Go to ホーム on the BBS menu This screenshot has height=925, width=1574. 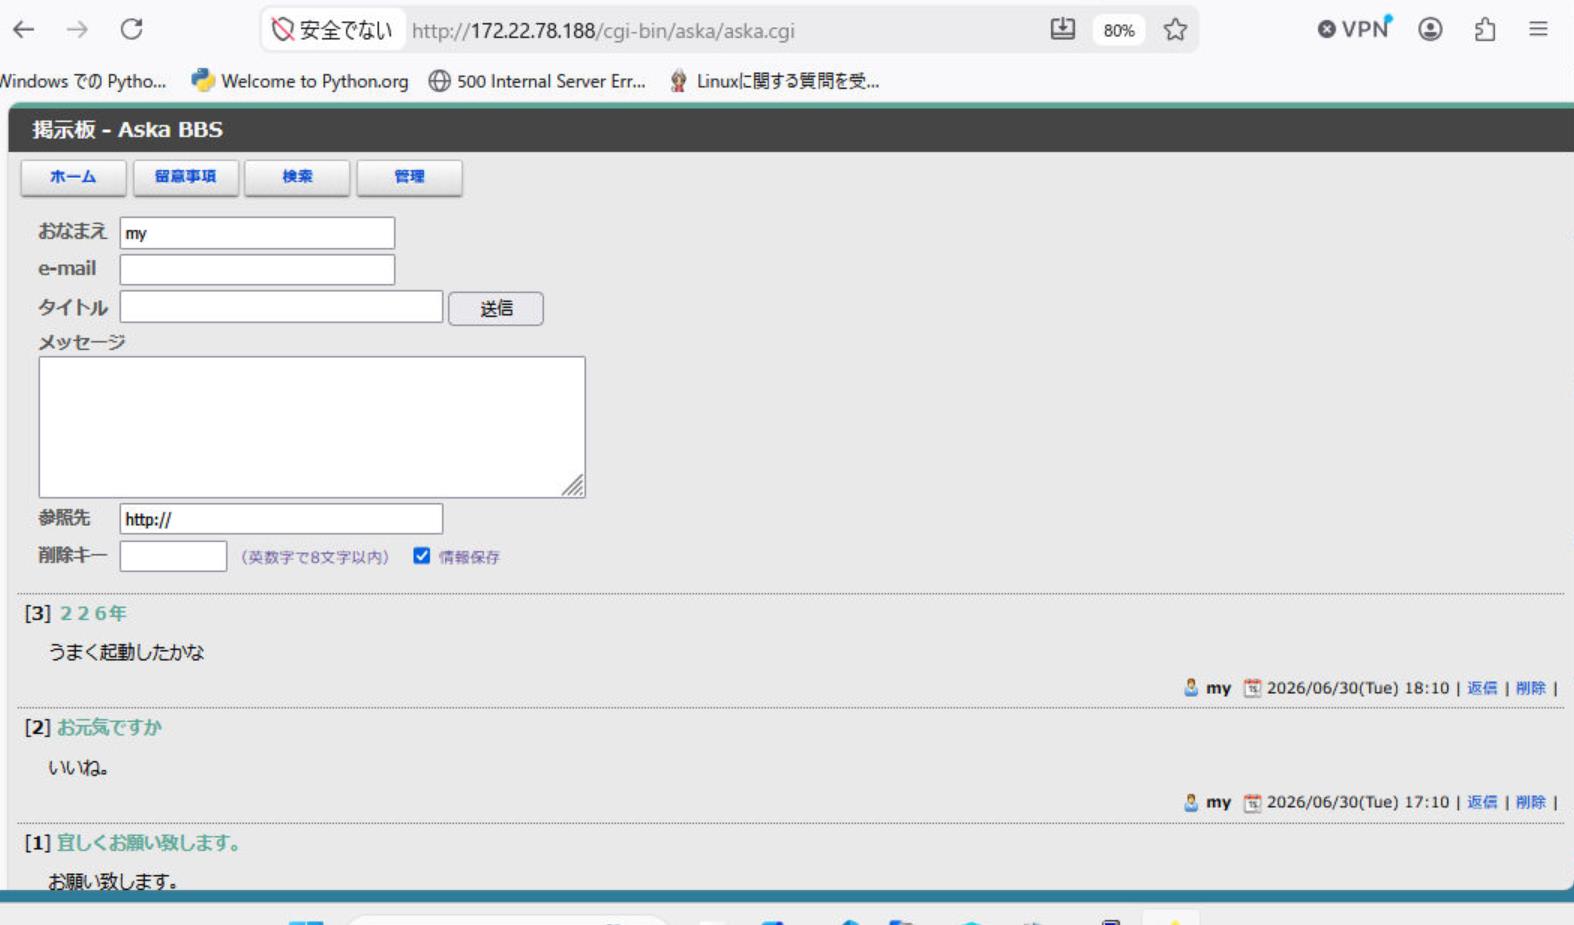tap(73, 177)
